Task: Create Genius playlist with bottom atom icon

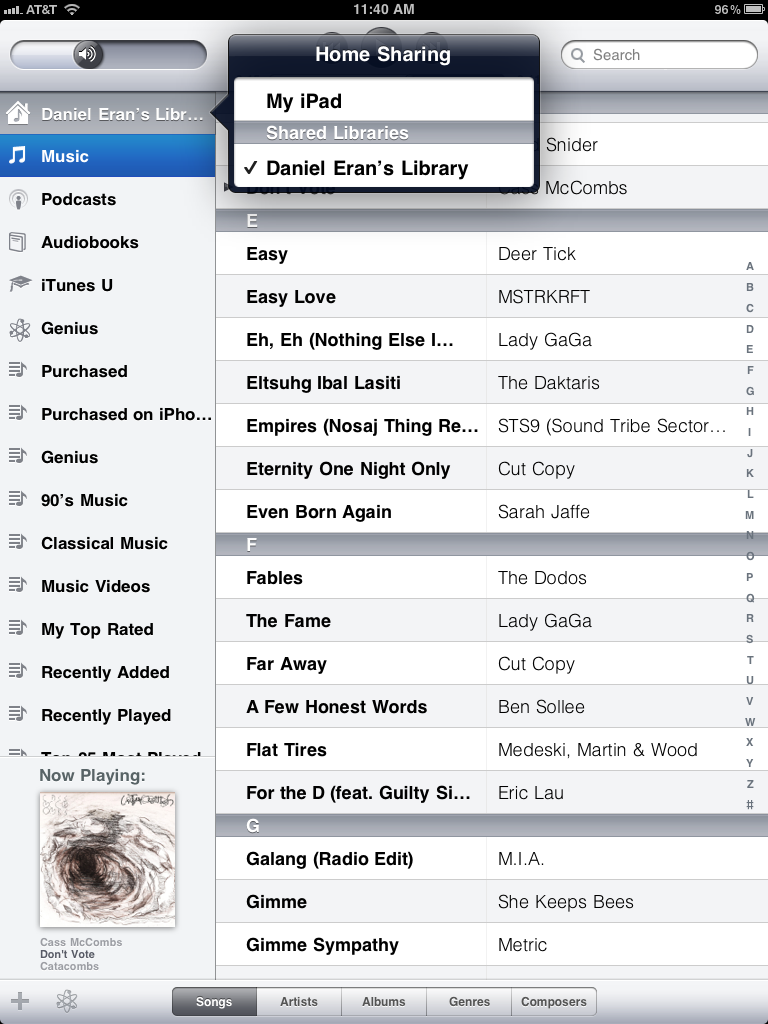Action: point(67,1000)
